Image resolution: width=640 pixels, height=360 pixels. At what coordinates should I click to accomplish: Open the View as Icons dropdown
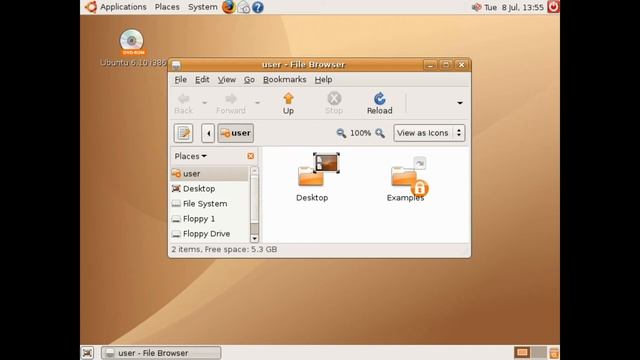[429, 133]
